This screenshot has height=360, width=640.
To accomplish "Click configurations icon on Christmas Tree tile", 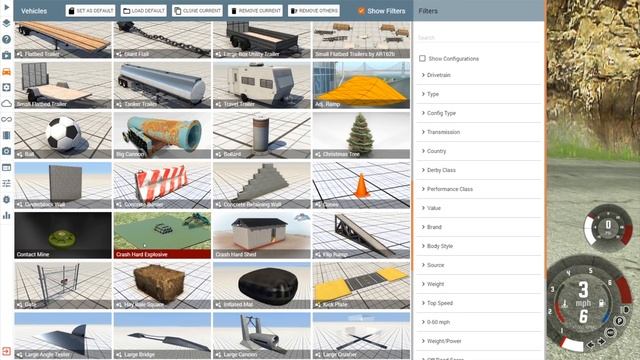I will (x=318, y=154).
